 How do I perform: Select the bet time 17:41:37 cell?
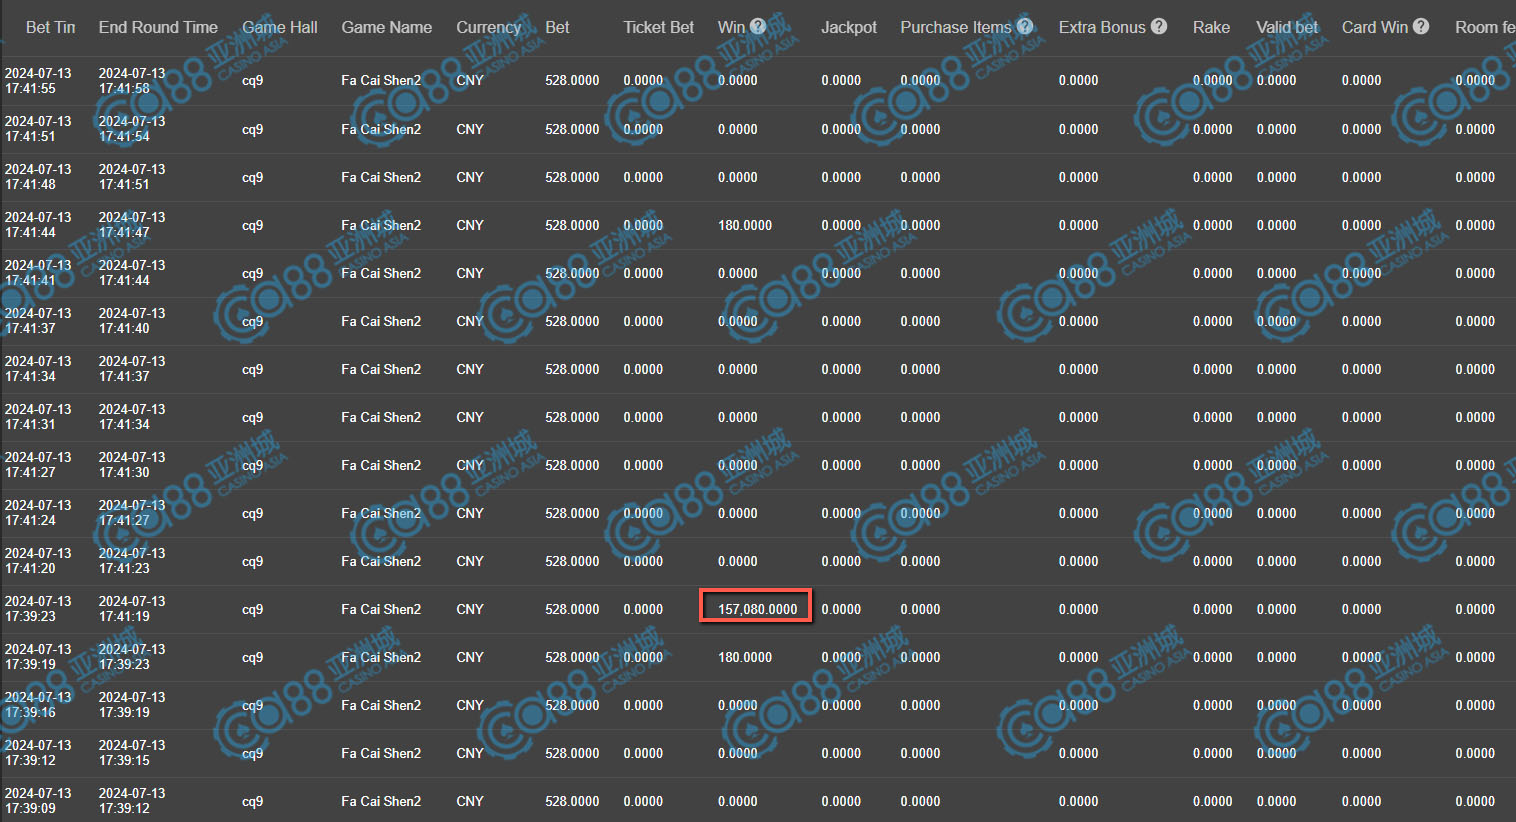pos(38,321)
